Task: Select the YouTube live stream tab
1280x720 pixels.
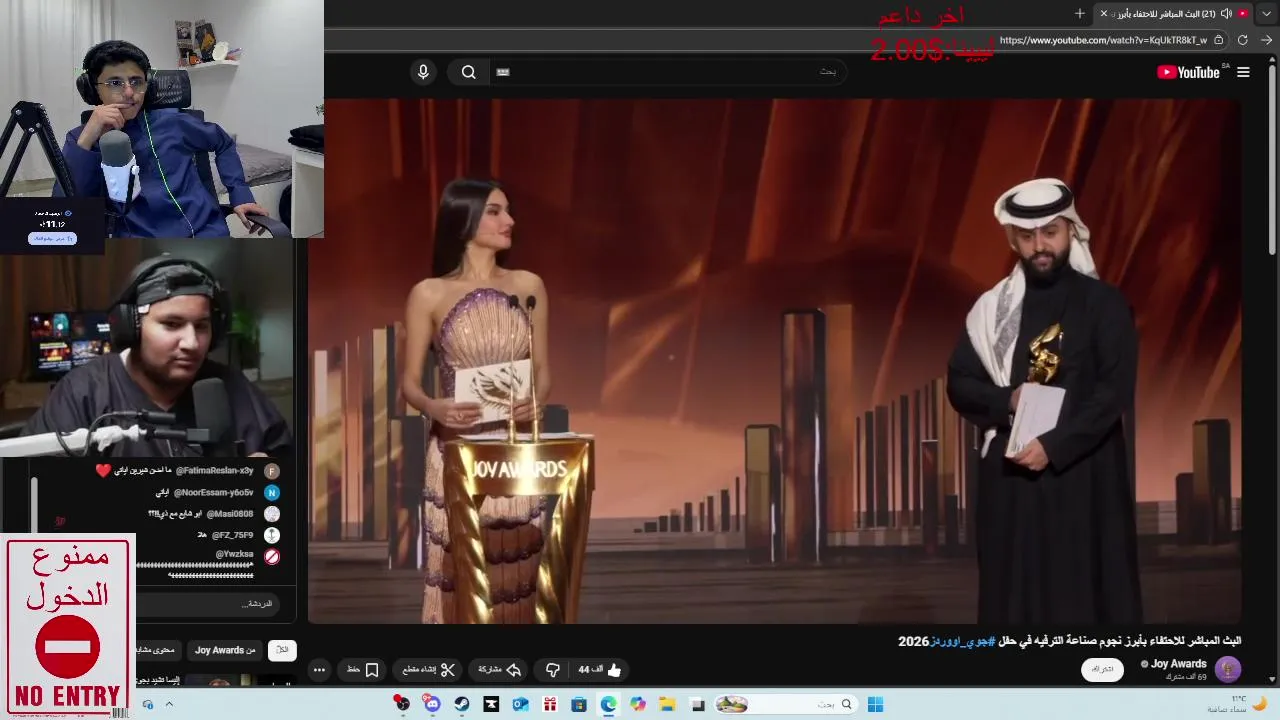Action: 1174,13
